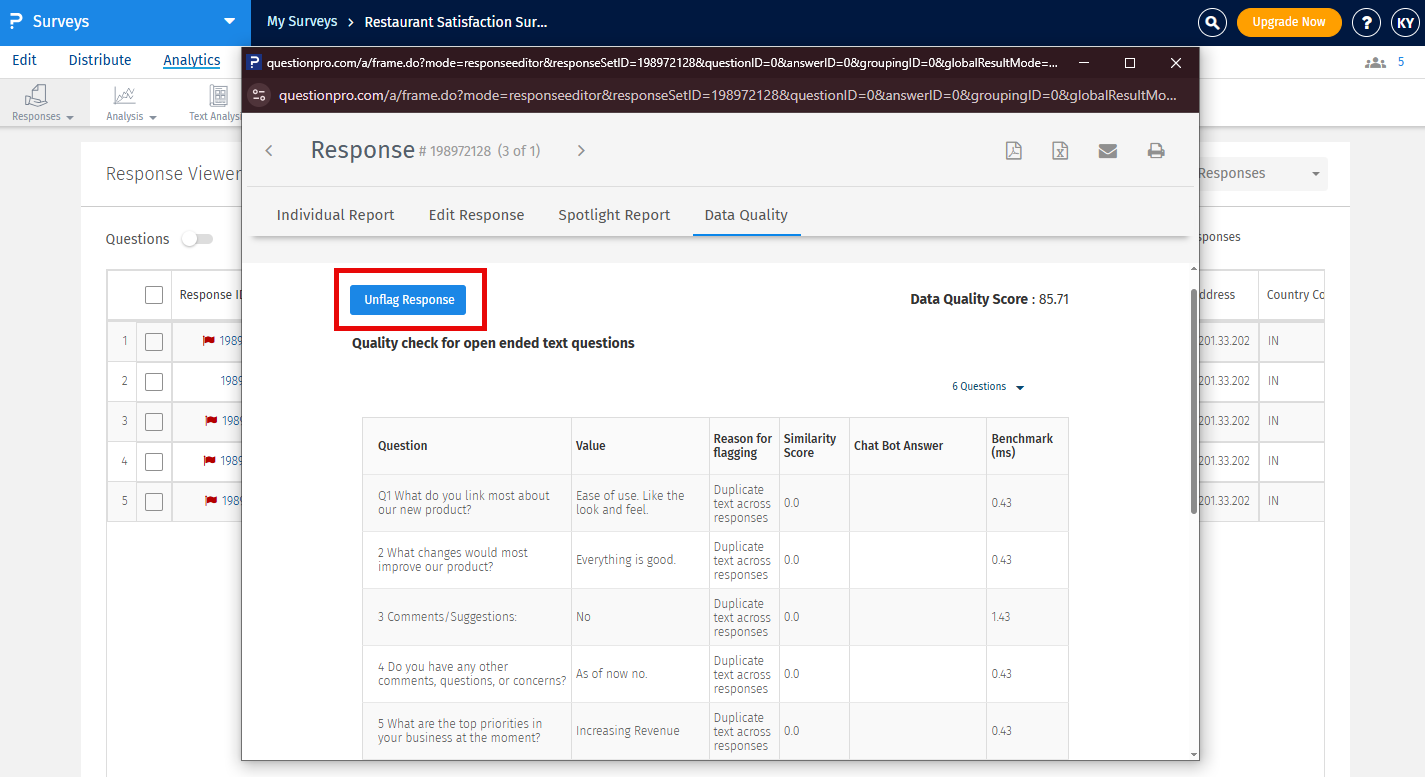This screenshot has width=1425, height=777.
Task: Print the response using printer icon
Action: pyautogui.click(x=1156, y=151)
